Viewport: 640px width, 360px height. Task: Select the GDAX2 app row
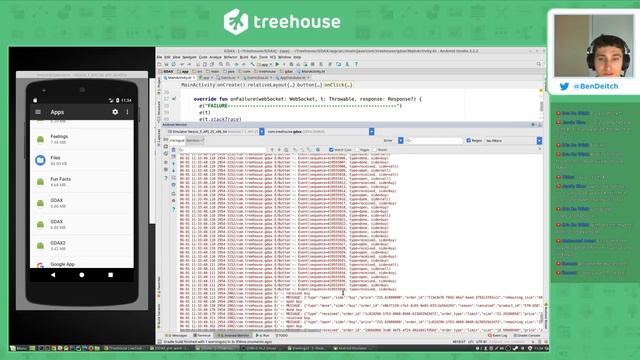point(82,245)
